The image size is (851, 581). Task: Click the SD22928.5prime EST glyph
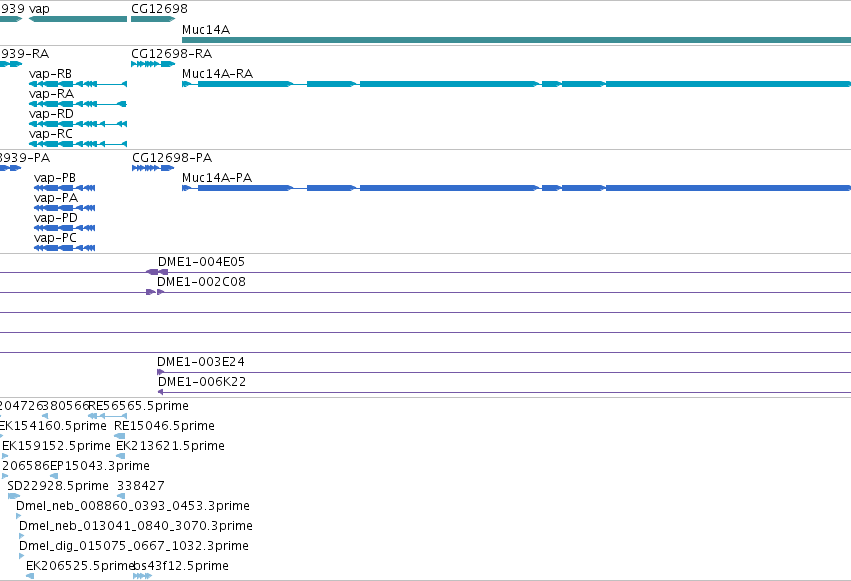(14, 496)
